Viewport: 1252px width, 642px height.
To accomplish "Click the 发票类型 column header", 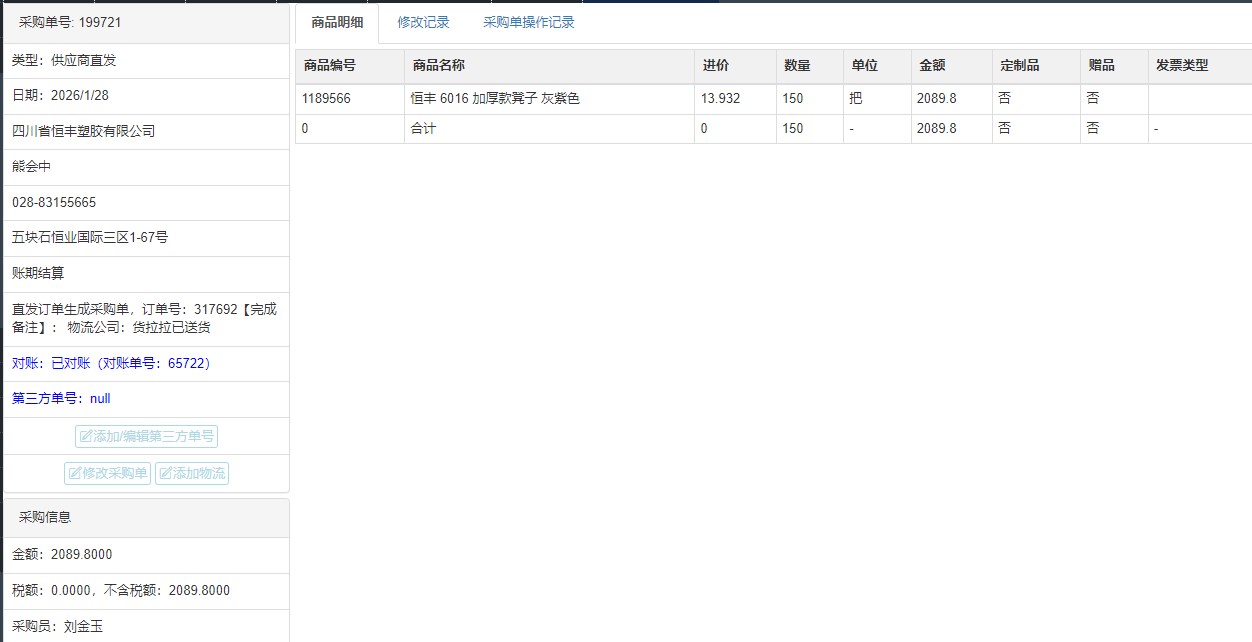I will pos(1182,66).
